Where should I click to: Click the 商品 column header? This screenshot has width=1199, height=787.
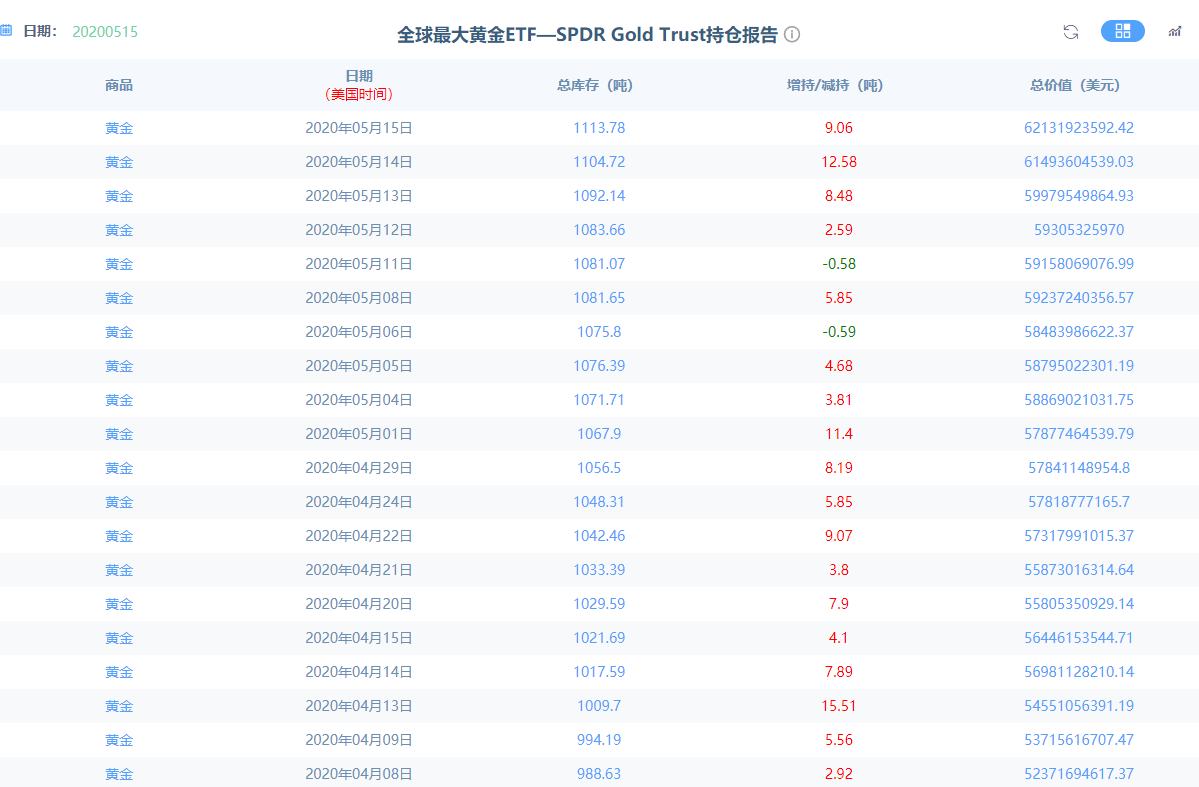tap(119, 85)
